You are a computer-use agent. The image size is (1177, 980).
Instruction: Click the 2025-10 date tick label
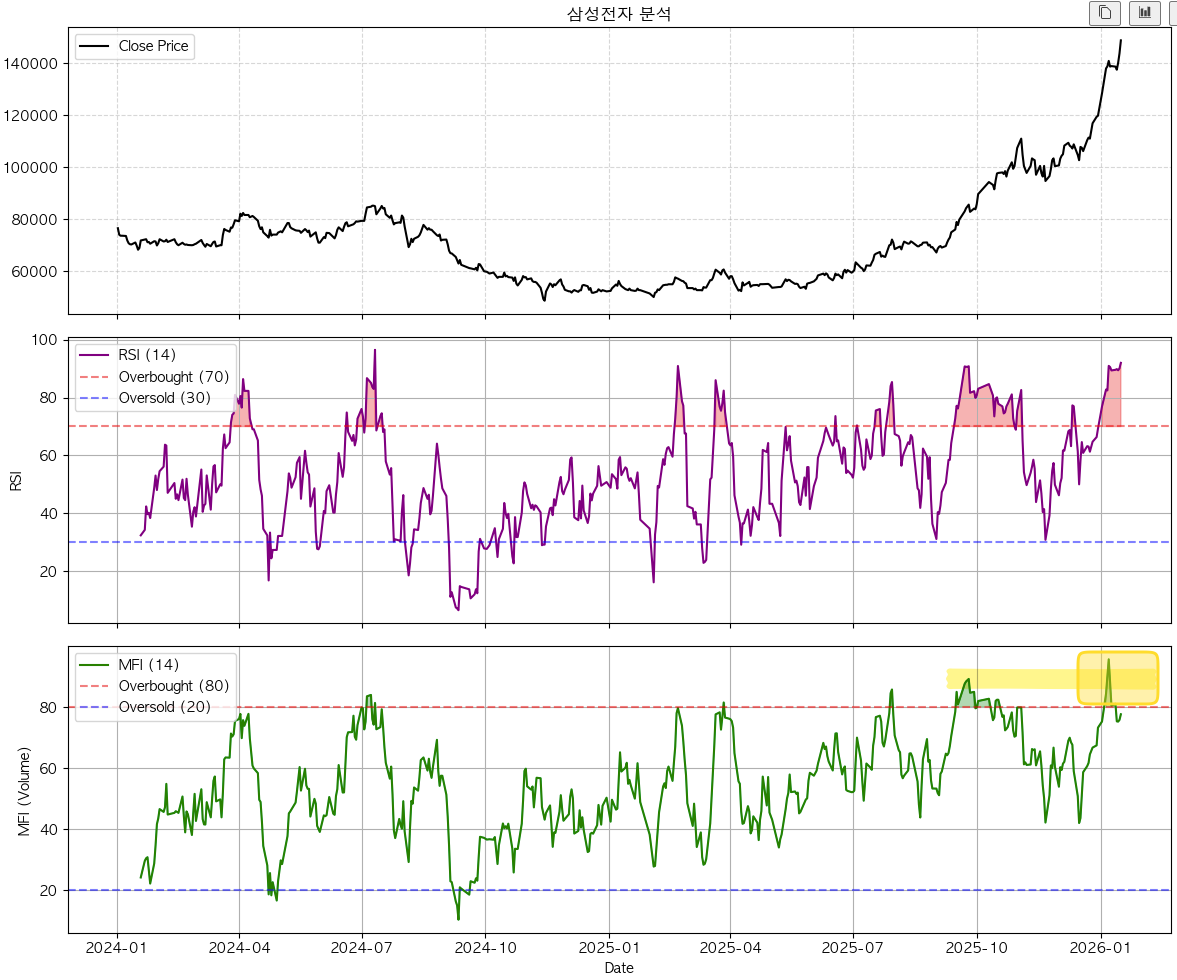point(977,948)
